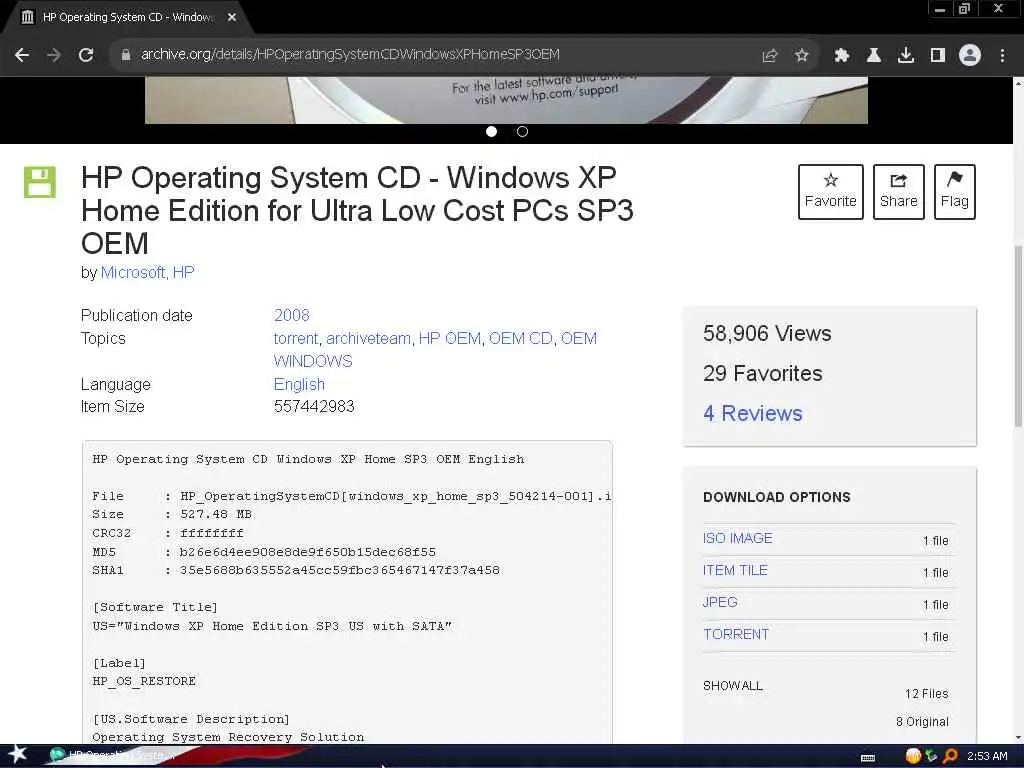
Task: Click the Share button
Action: pyautogui.click(x=899, y=192)
